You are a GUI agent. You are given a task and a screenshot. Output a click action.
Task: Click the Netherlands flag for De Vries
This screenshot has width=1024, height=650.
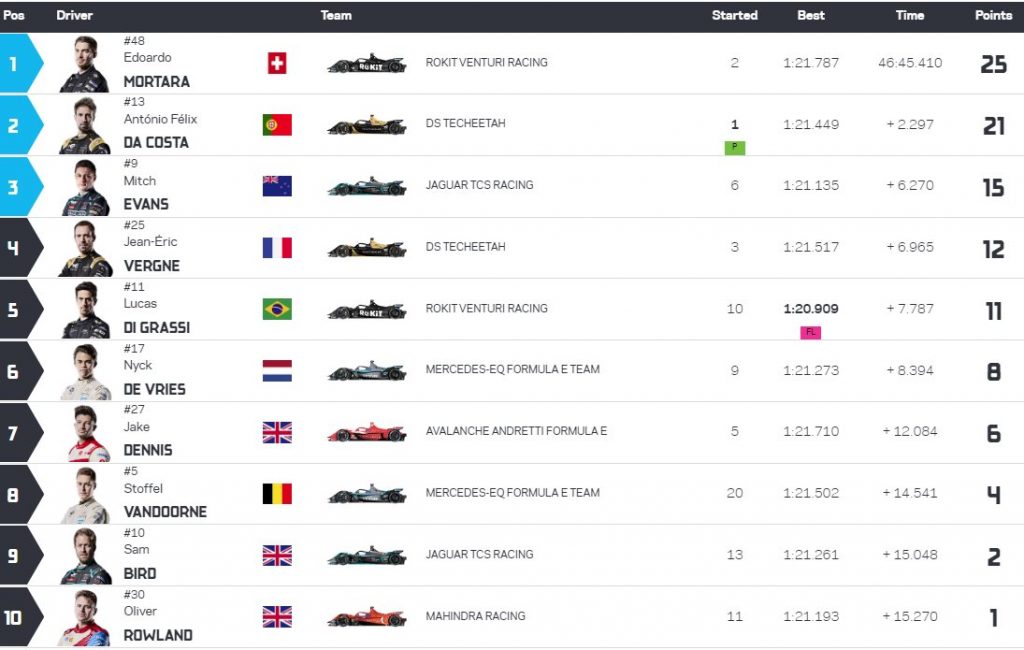(x=277, y=370)
